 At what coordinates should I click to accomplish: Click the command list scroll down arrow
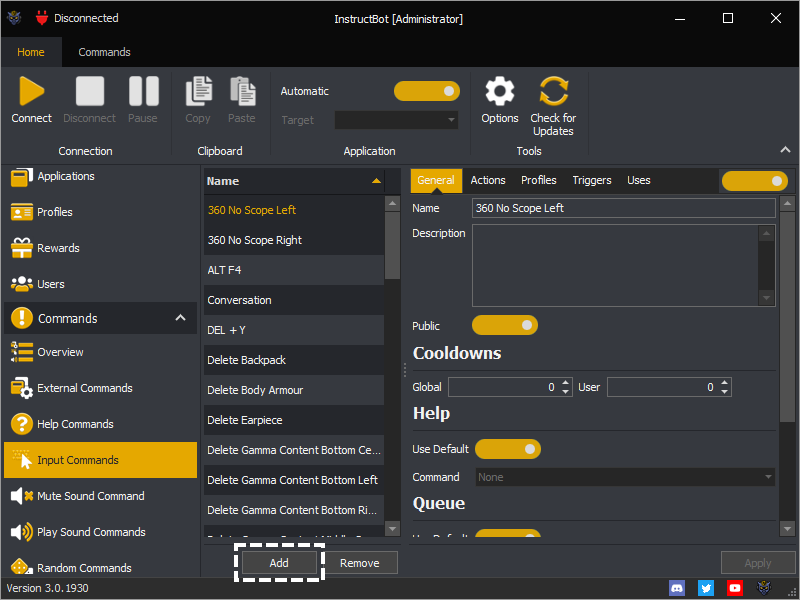(x=392, y=529)
